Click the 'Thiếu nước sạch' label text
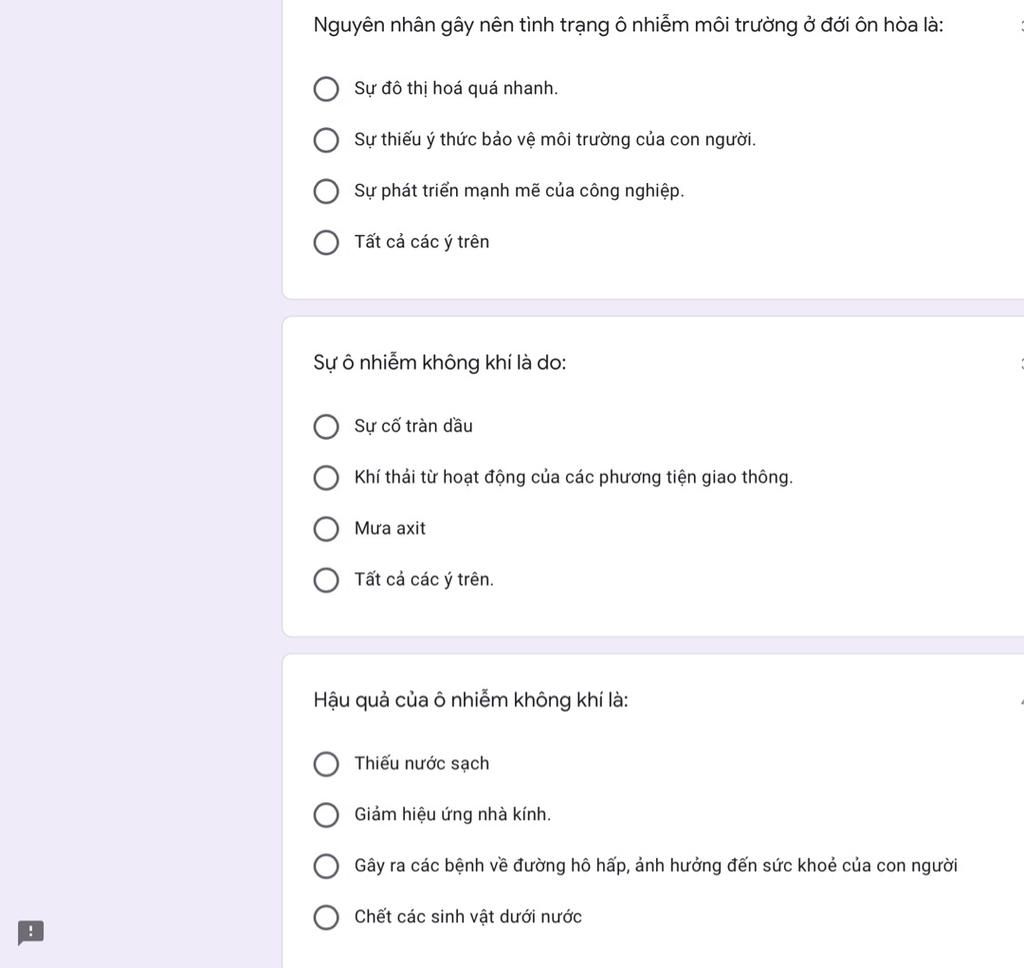The height and width of the screenshot is (968, 1024). pyautogui.click(x=421, y=763)
